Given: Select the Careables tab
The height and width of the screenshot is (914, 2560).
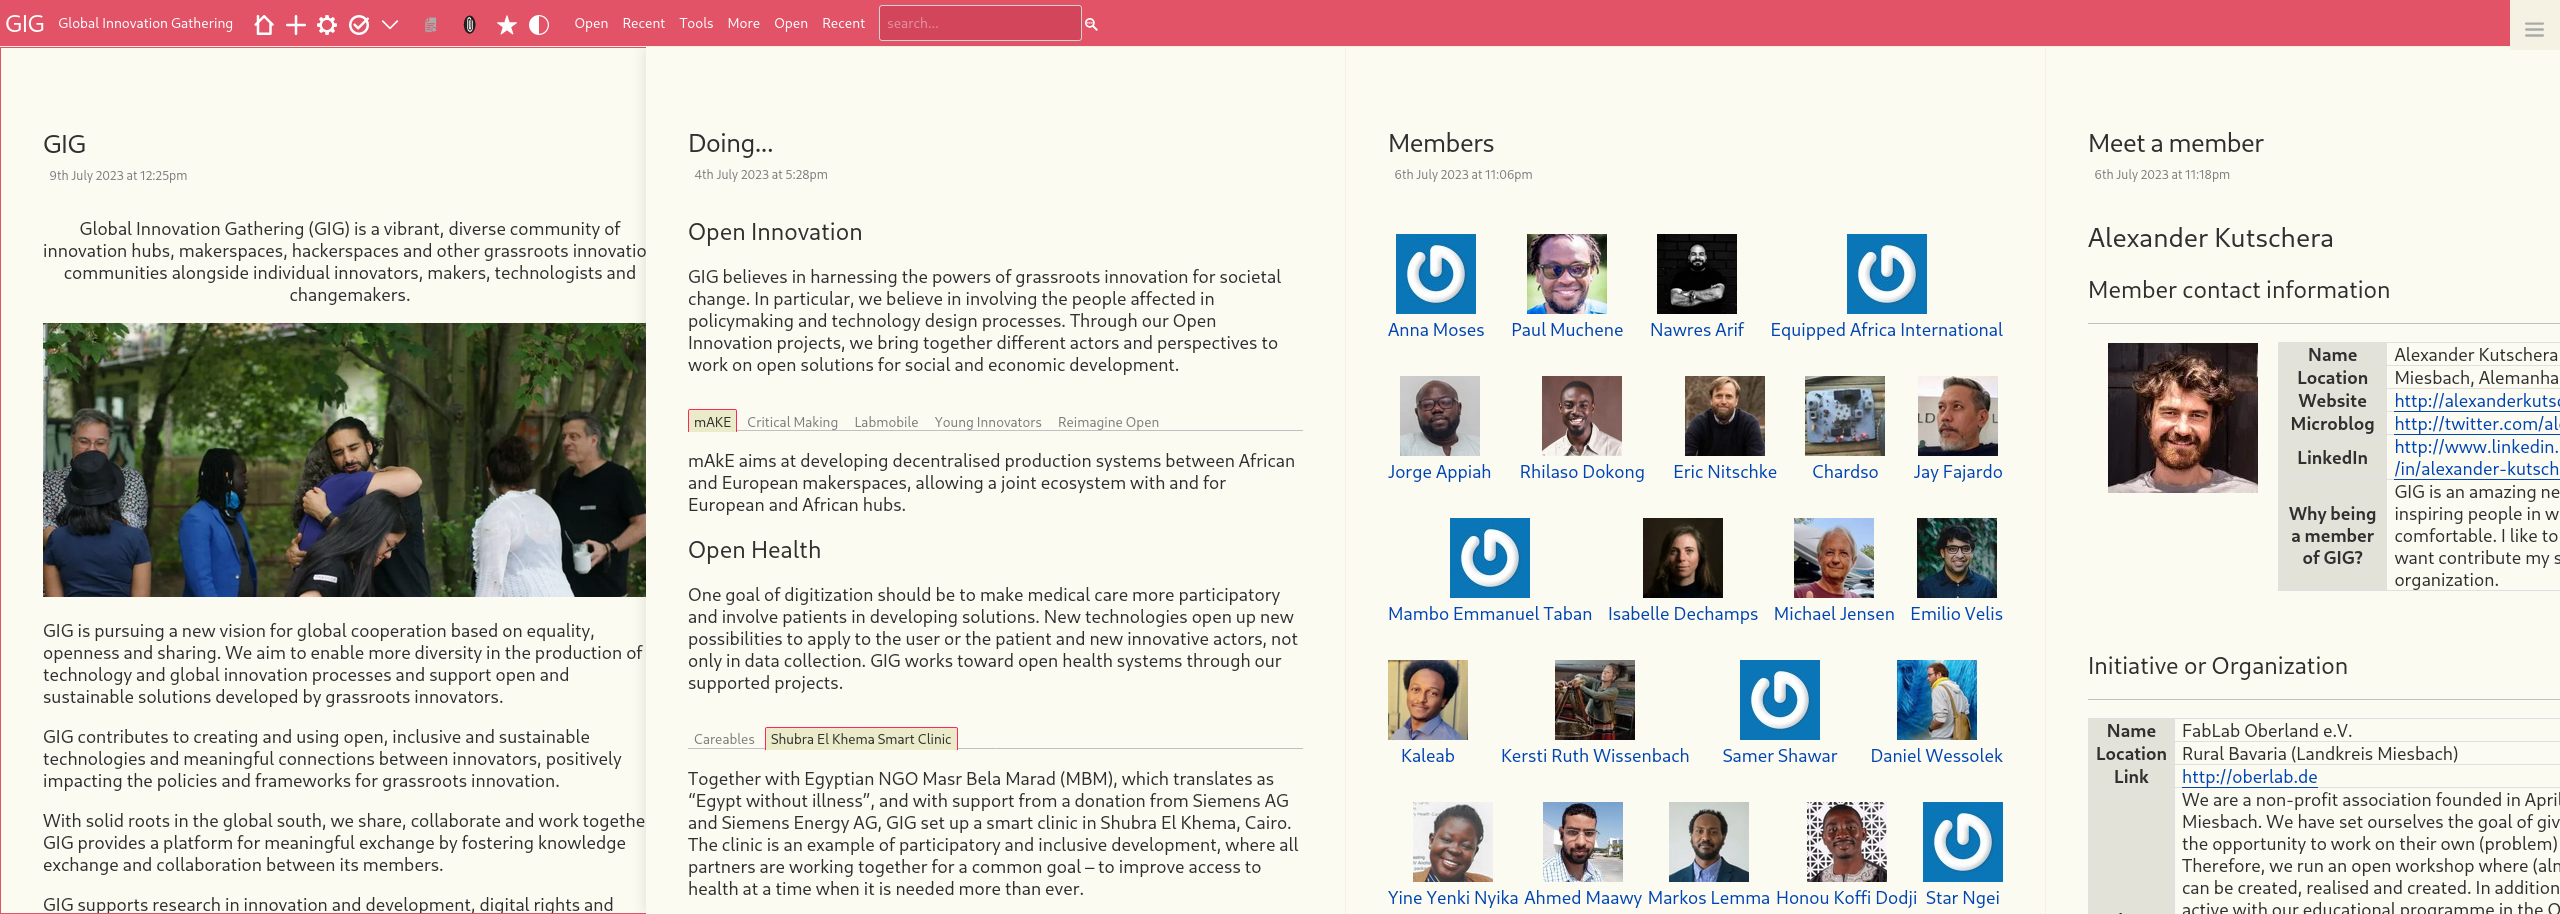Looking at the screenshot, I should 724,739.
